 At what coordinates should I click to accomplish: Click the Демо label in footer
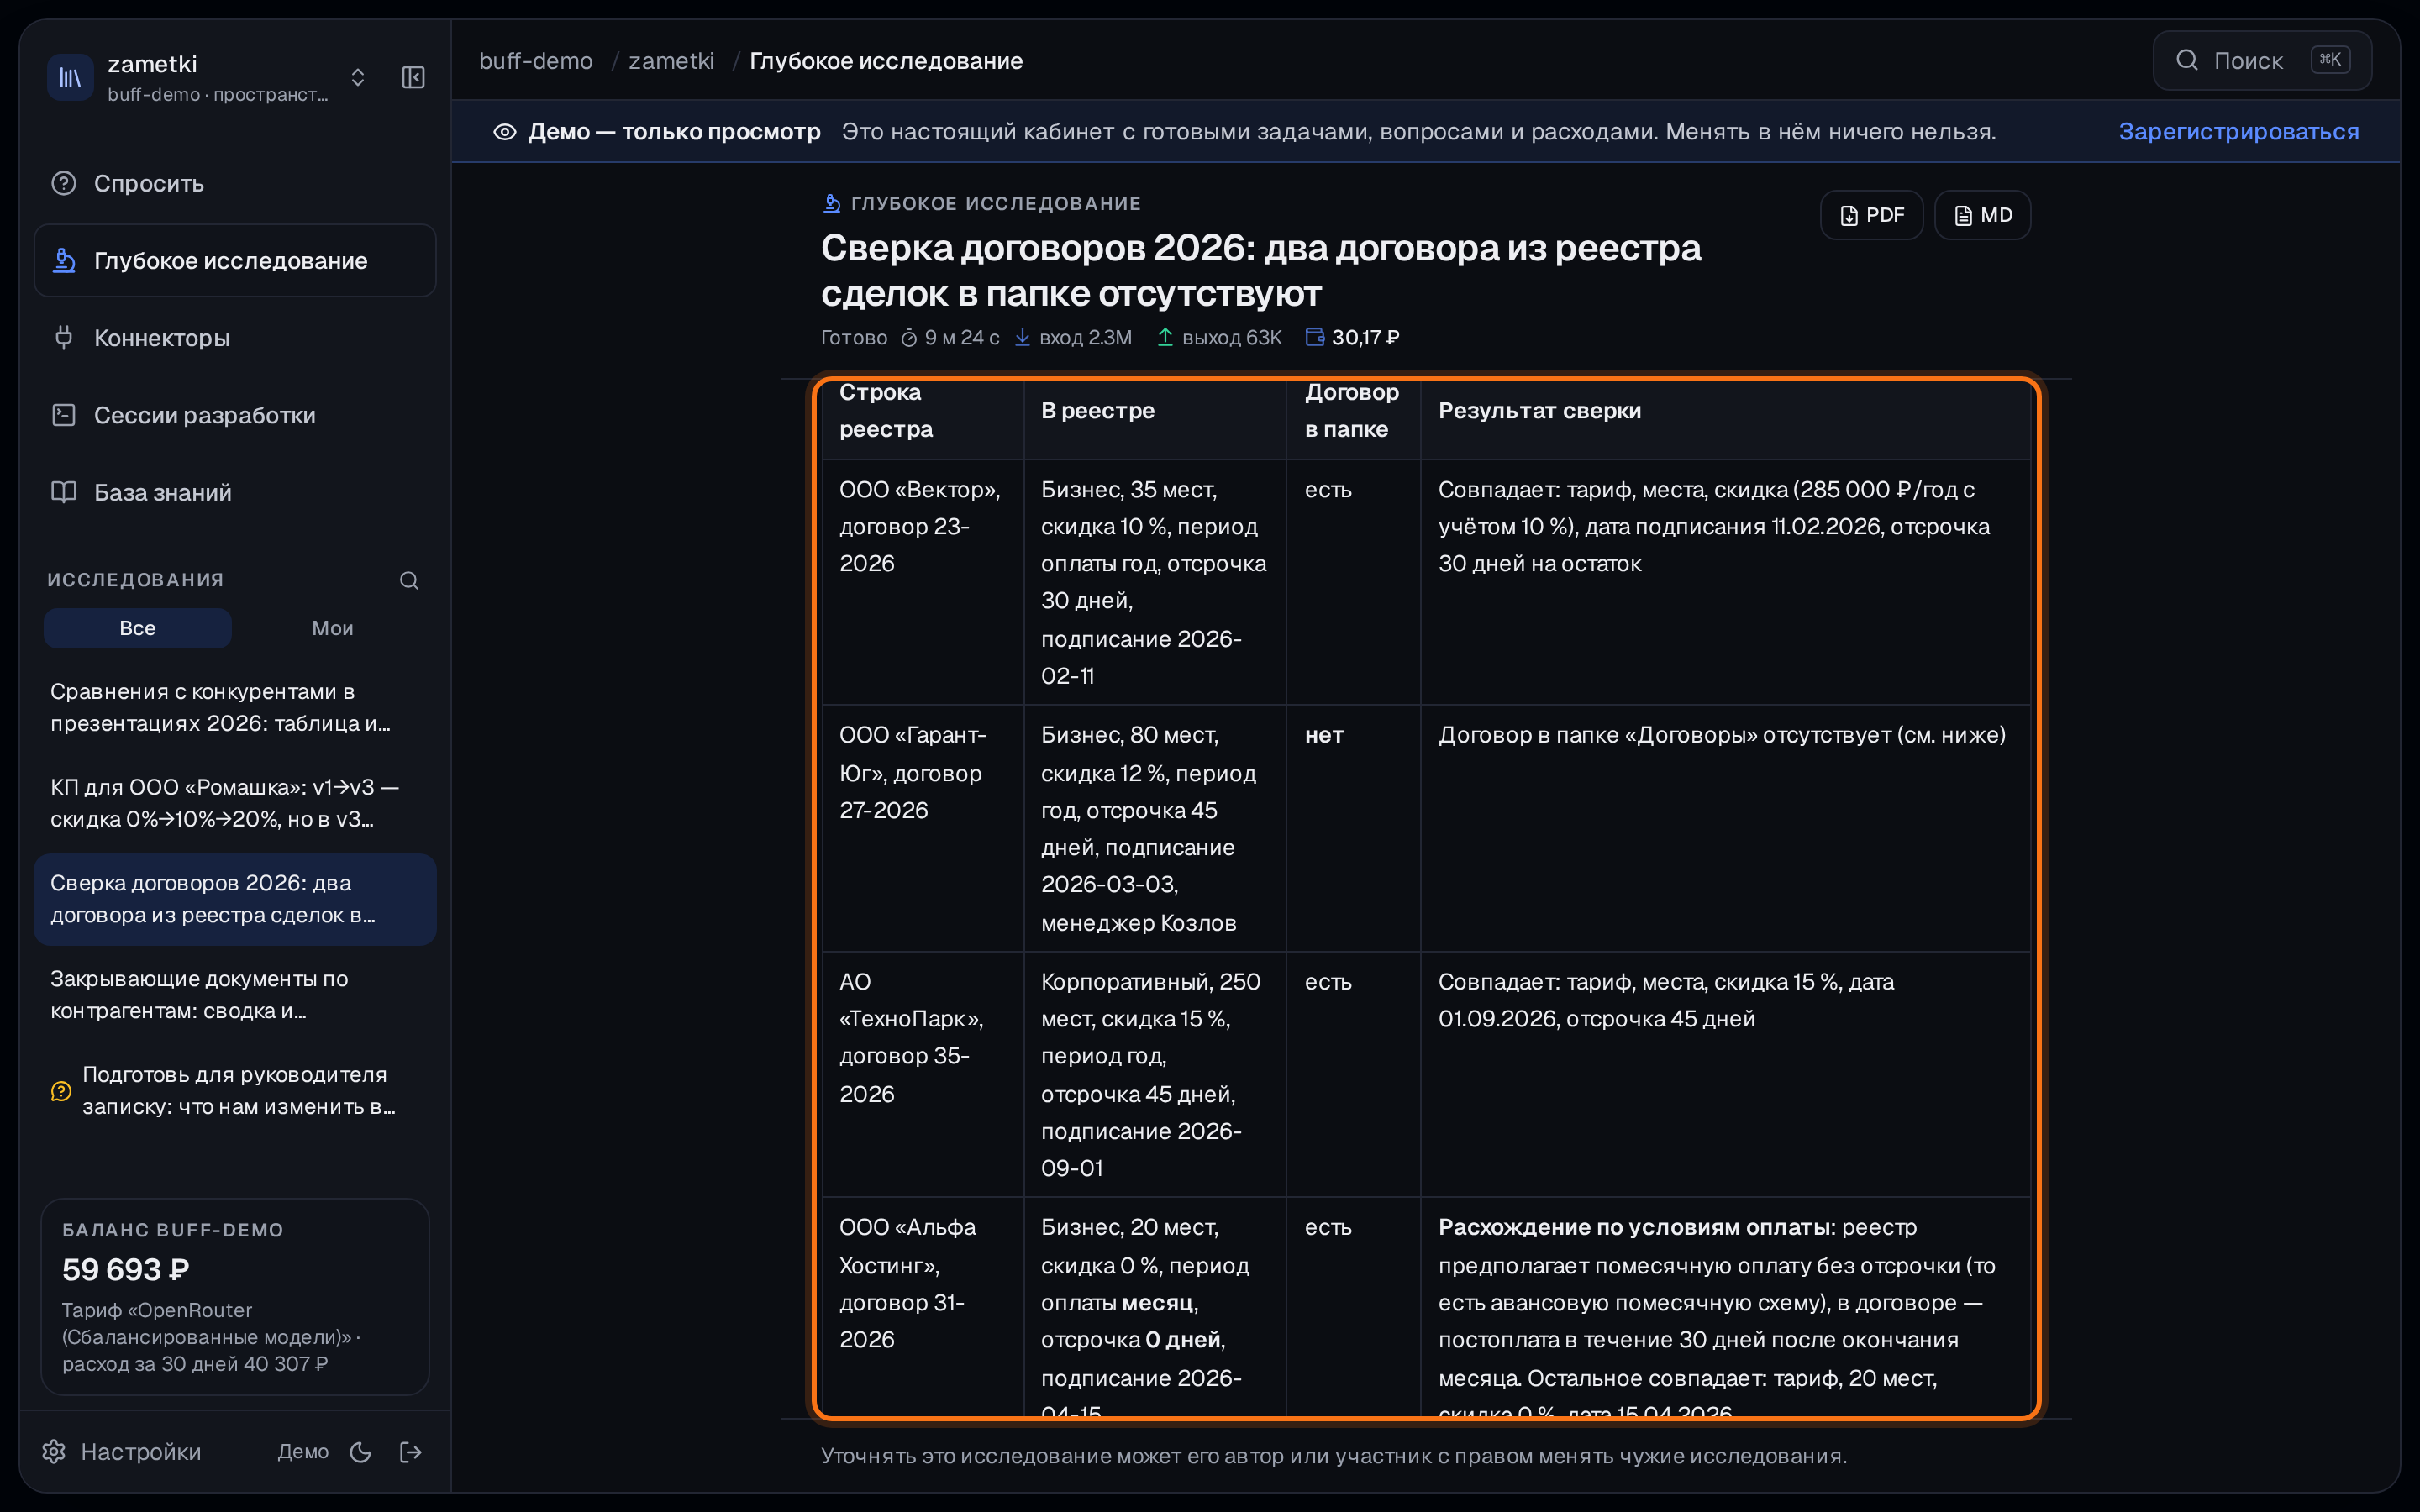(x=303, y=1451)
